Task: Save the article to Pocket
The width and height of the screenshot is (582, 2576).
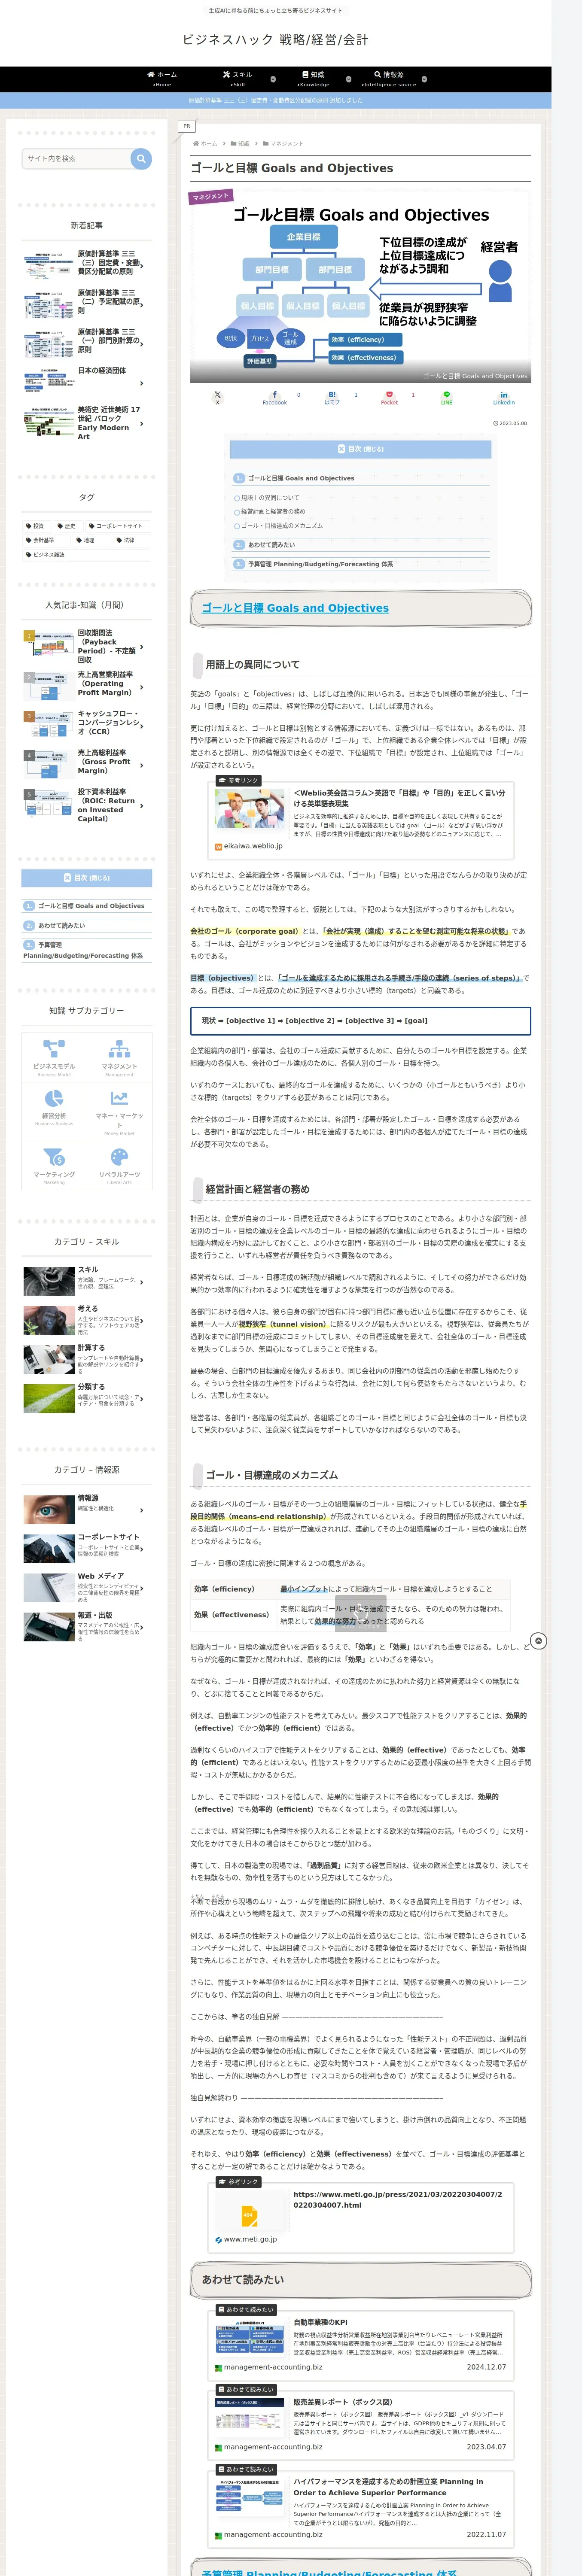Action: [389, 397]
